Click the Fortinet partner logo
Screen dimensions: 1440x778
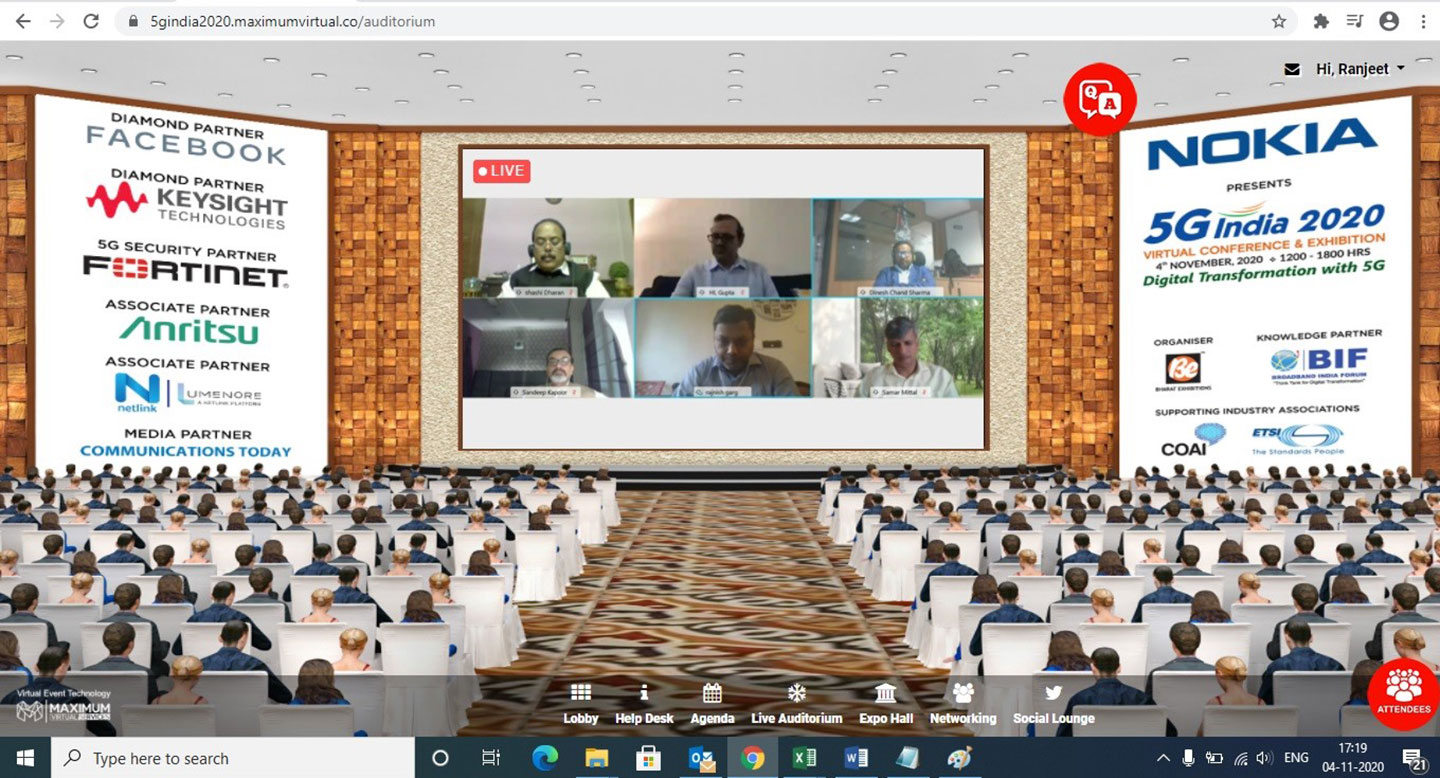tap(186, 269)
